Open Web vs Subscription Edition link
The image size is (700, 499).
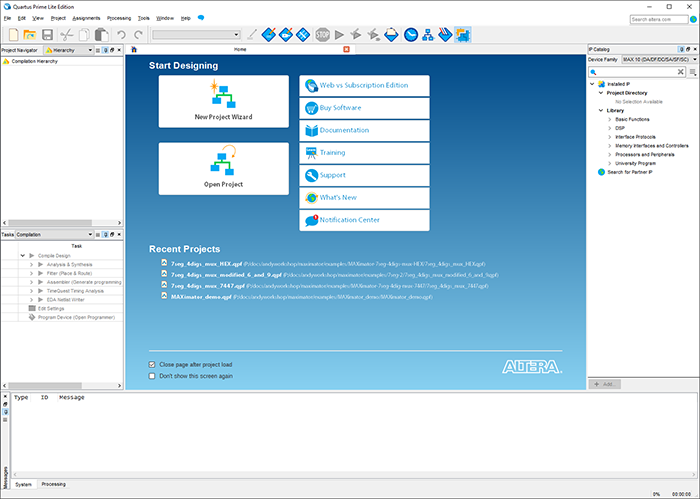[364, 85]
